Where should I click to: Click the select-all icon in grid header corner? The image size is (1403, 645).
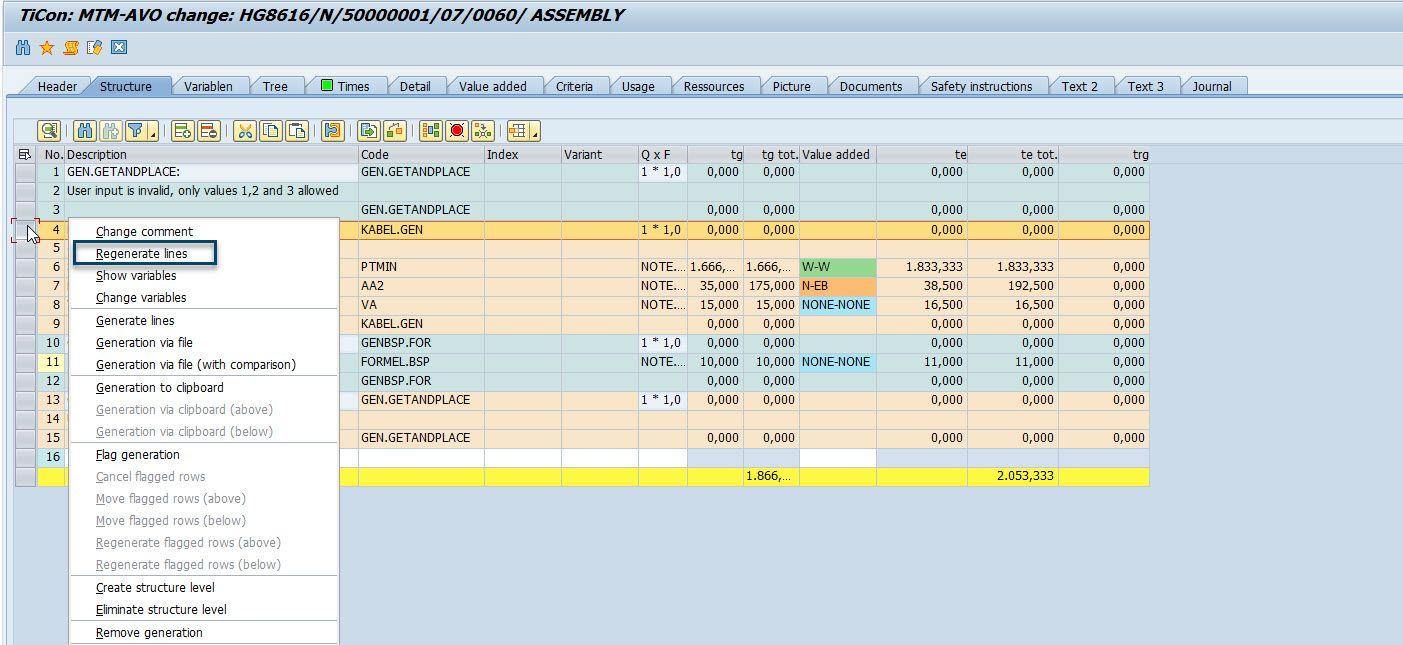(x=25, y=155)
